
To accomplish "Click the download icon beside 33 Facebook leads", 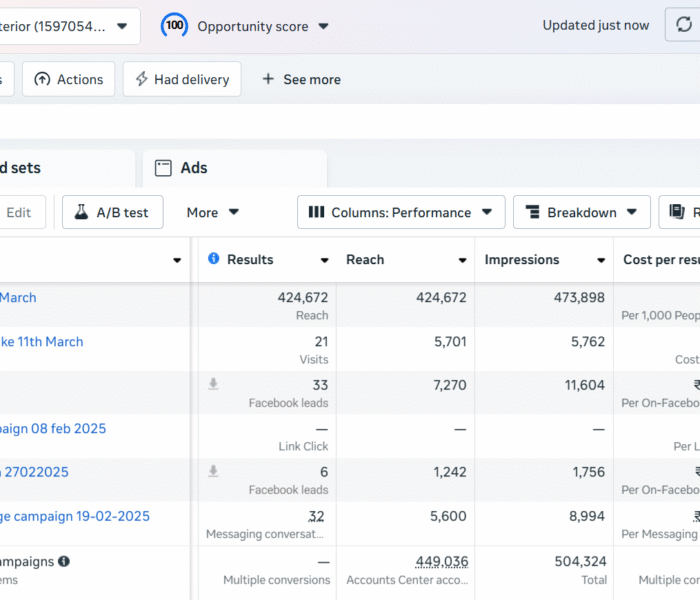I will tap(213, 385).
